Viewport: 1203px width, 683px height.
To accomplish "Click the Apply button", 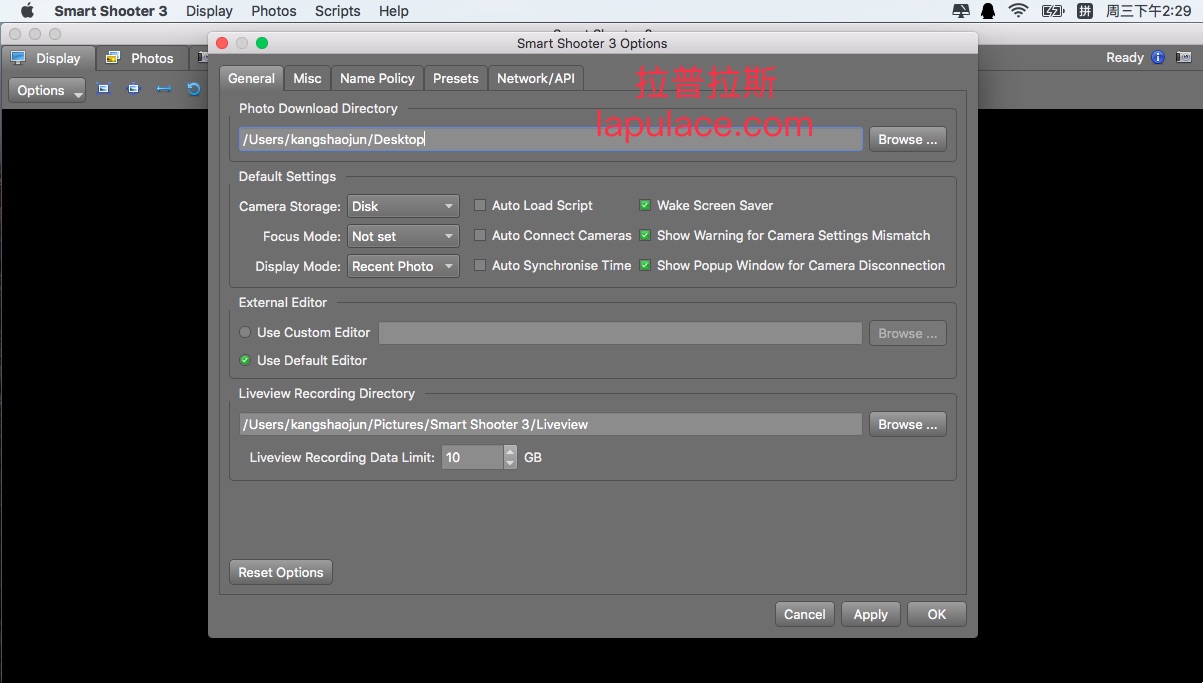I will pyautogui.click(x=871, y=614).
